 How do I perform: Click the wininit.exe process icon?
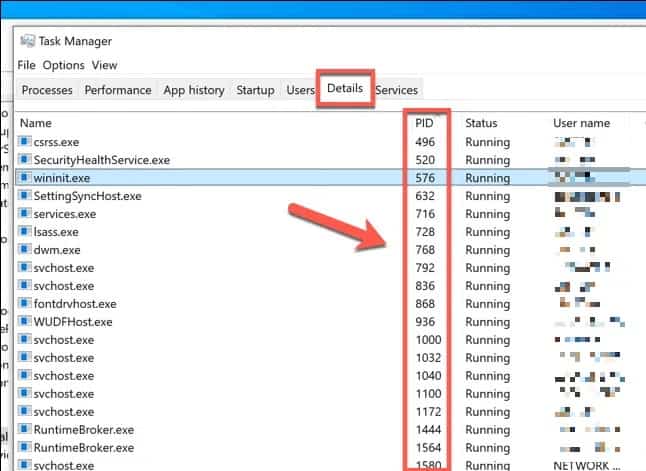24,177
